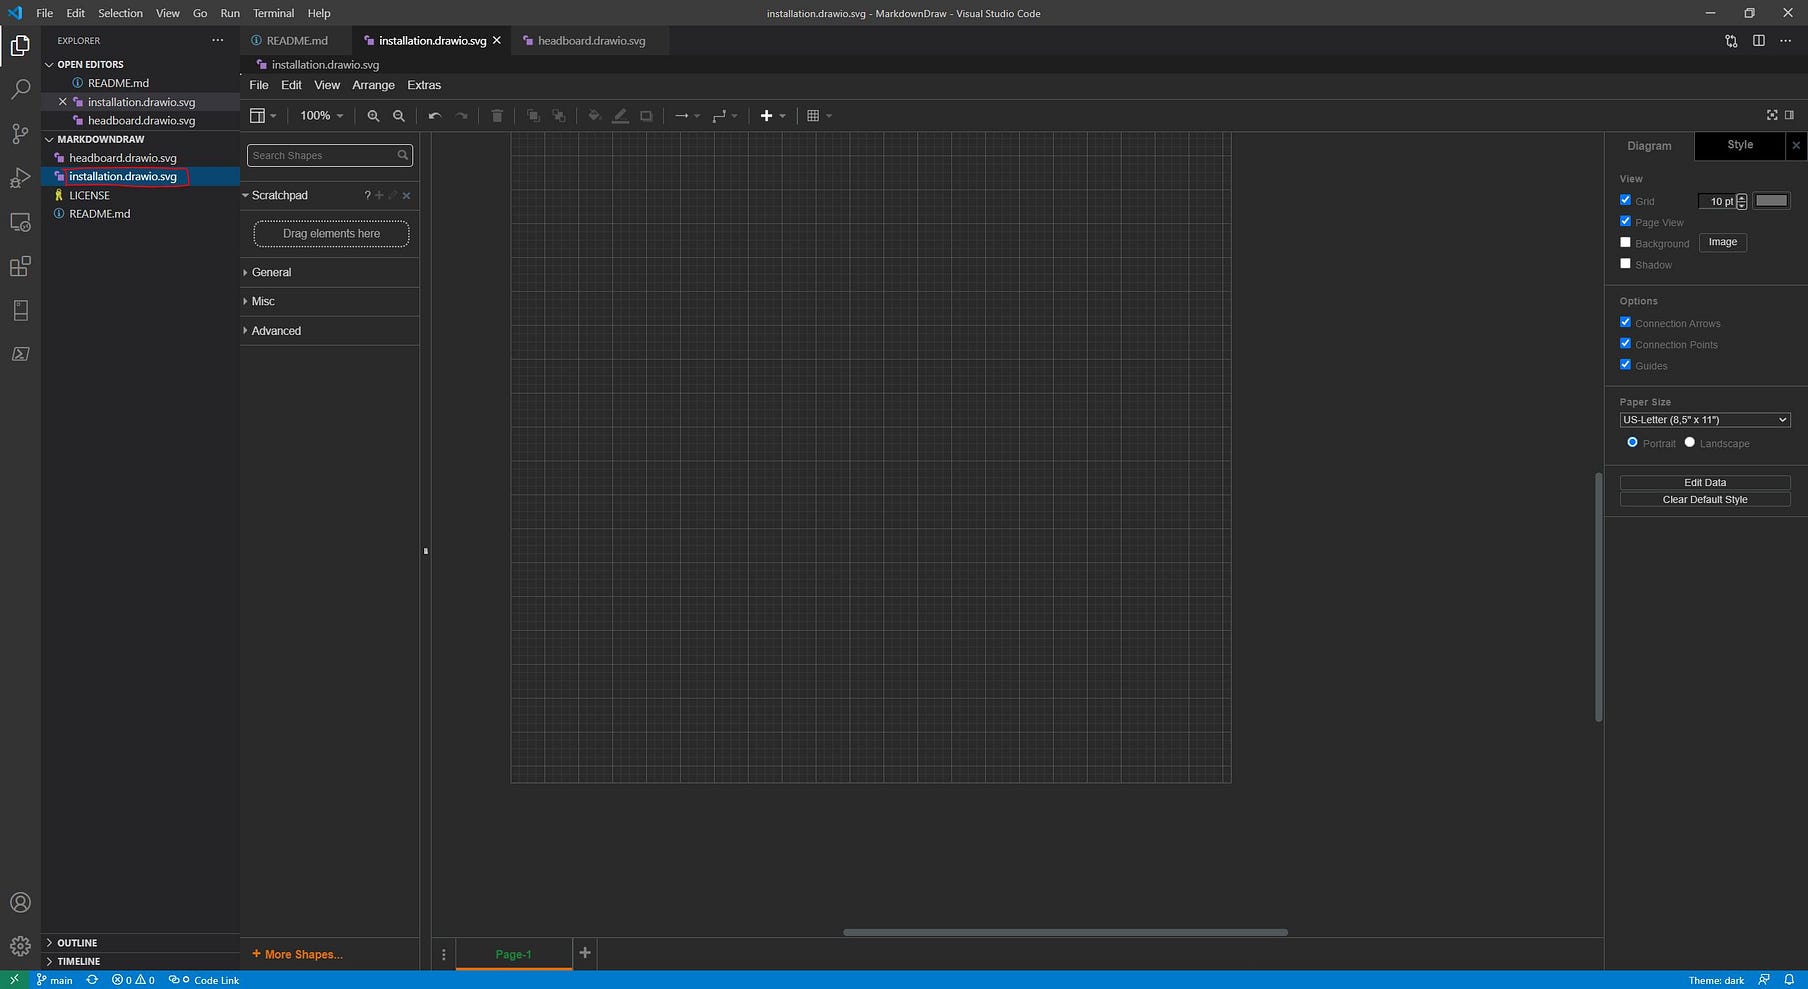Uncheck the Grid option in the View section
This screenshot has height=989, width=1808.
point(1626,199)
